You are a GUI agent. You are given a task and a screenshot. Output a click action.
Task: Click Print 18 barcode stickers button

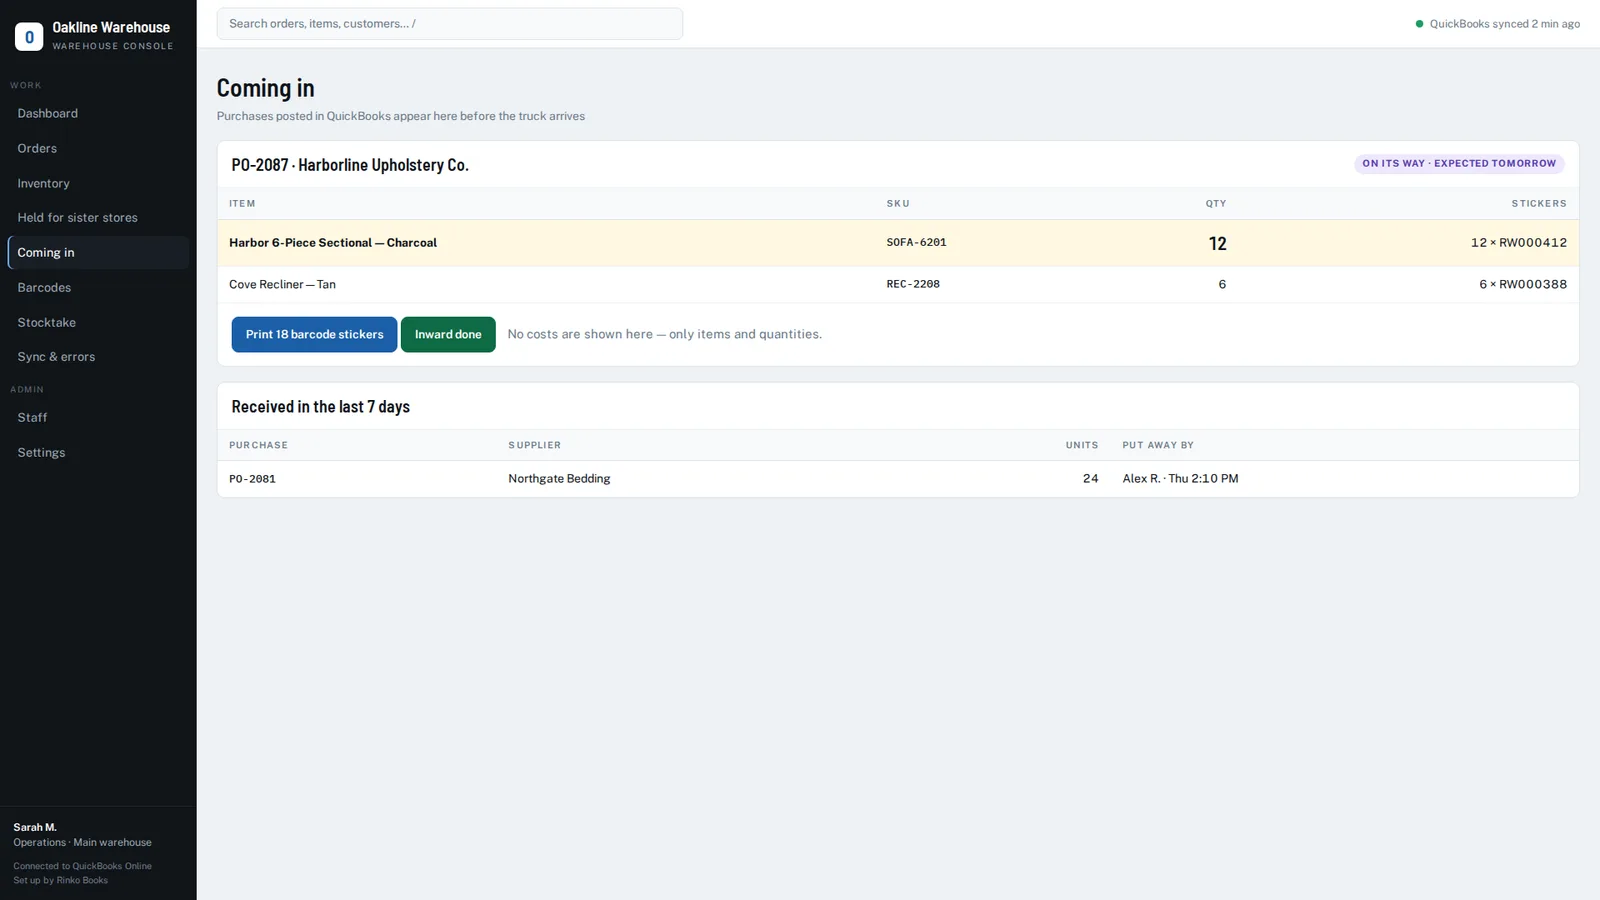[314, 335]
